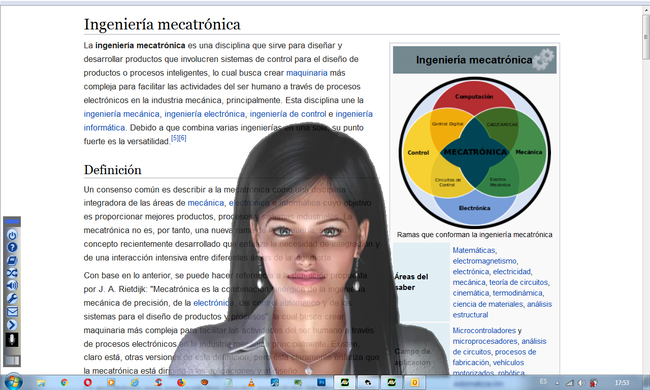Show hidden system tray icons
650x390 pixels.
click(x=558, y=383)
